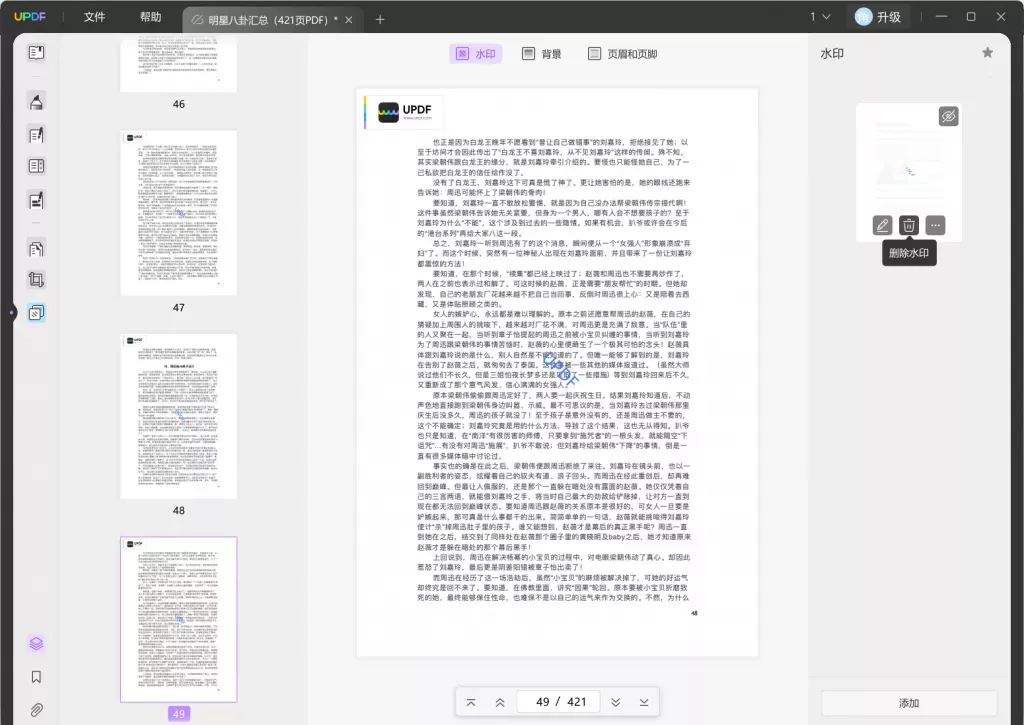Open the Edit PDF tool
The height and width of the screenshot is (725, 1024).
pyautogui.click(x=37, y=135)
